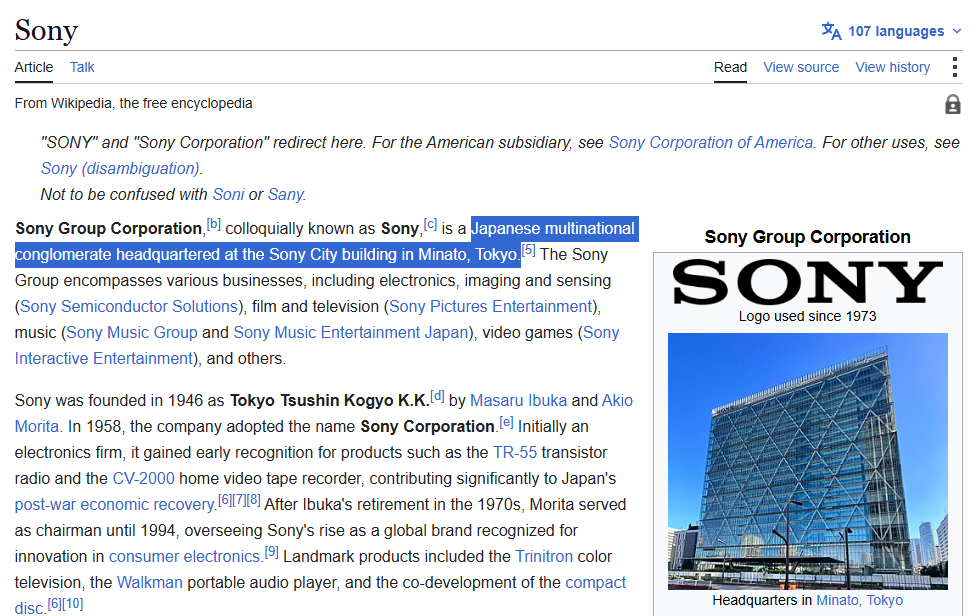Open Sony Music Group link

pos(132,333)
